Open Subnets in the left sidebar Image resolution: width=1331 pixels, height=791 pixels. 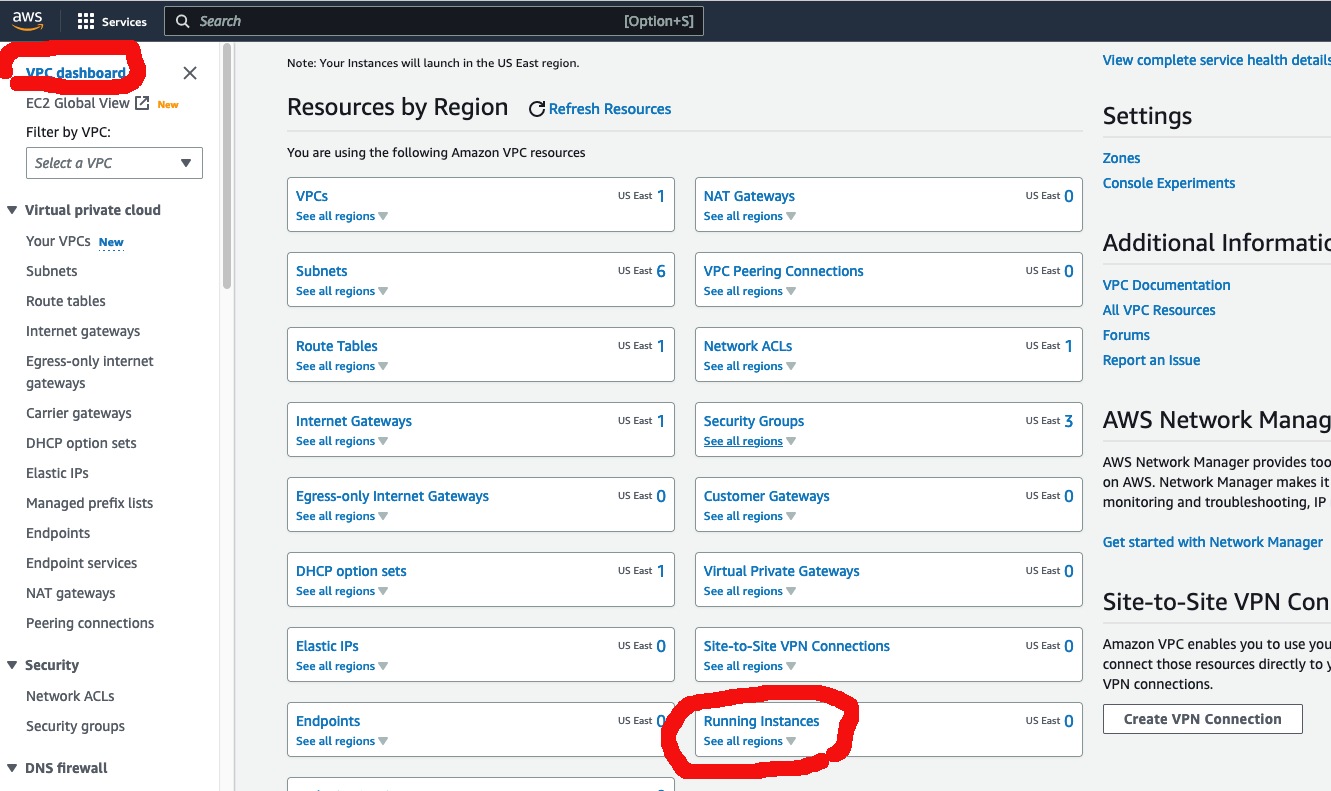click(x=52, y=271)
